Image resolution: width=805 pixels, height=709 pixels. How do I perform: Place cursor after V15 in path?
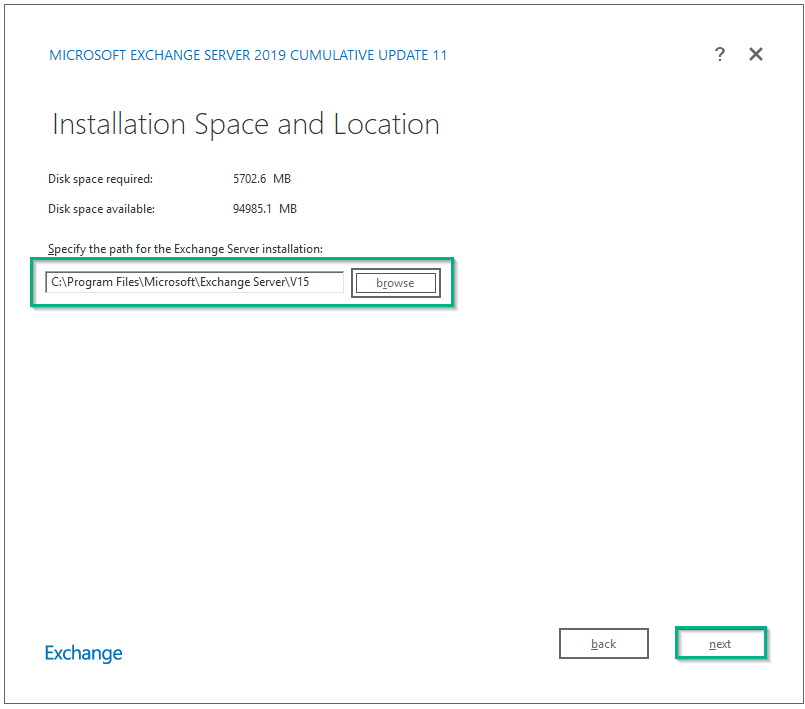point(310,282)
